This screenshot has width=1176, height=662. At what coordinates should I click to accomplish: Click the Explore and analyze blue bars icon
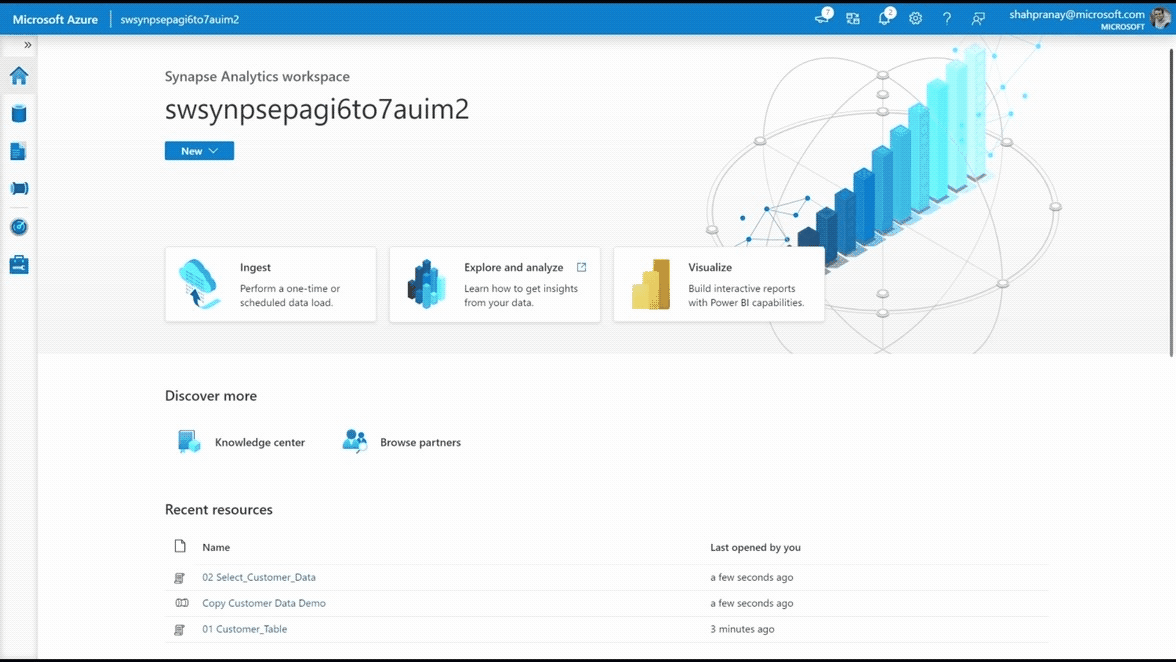pos(426,284)
